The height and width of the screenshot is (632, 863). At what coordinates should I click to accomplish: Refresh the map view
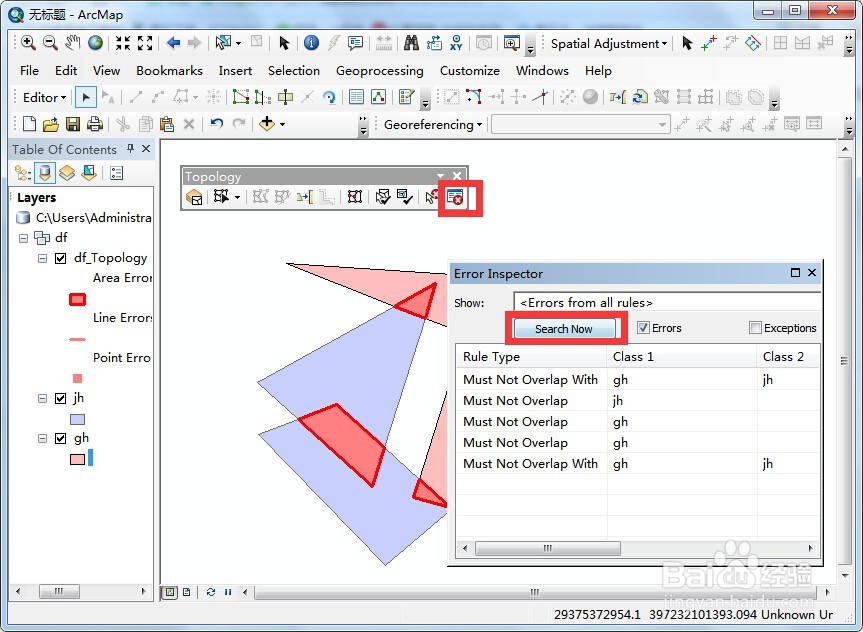210,592
